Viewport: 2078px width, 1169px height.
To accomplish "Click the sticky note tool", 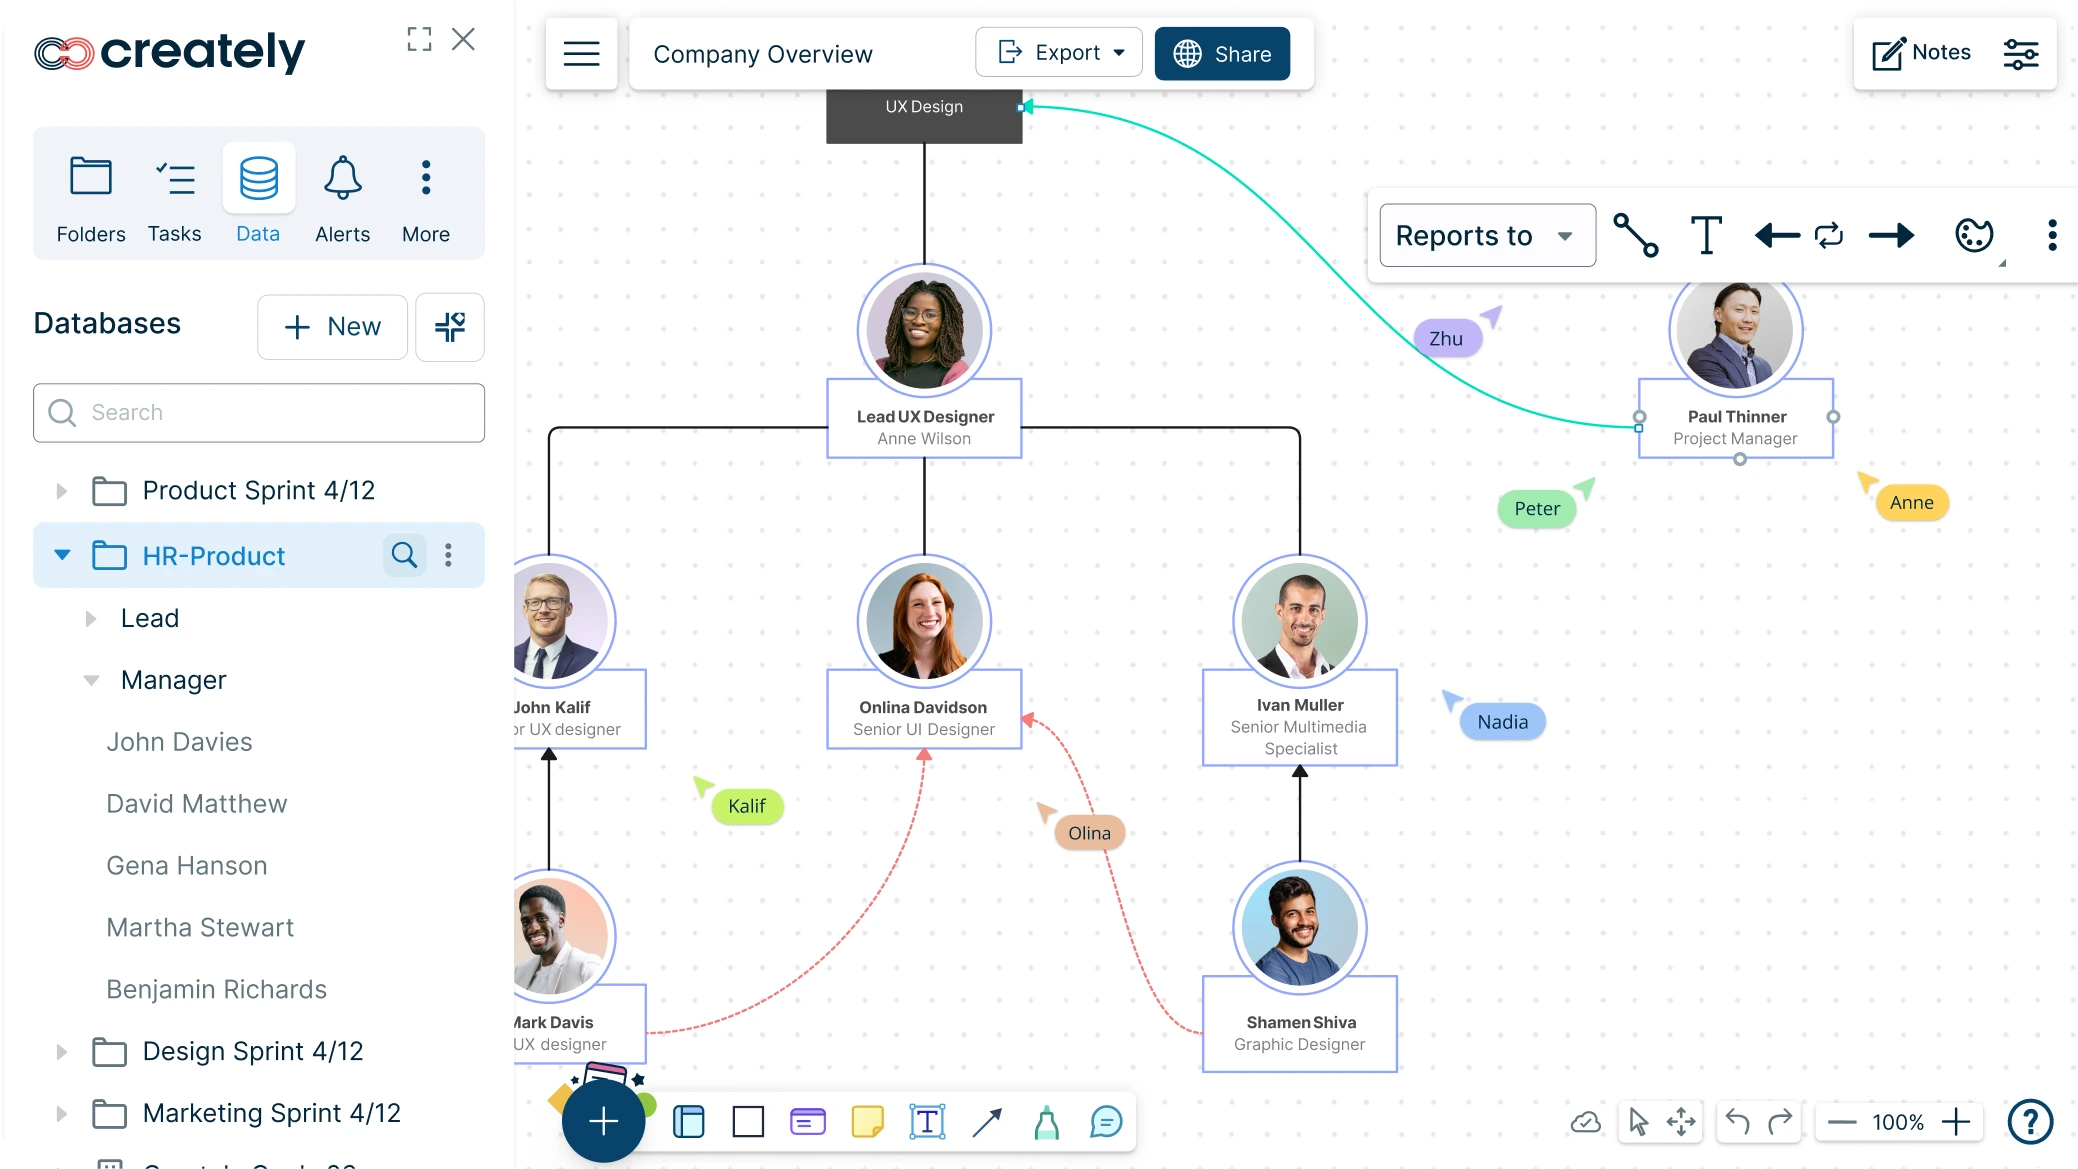I will tap(866, 1122).
